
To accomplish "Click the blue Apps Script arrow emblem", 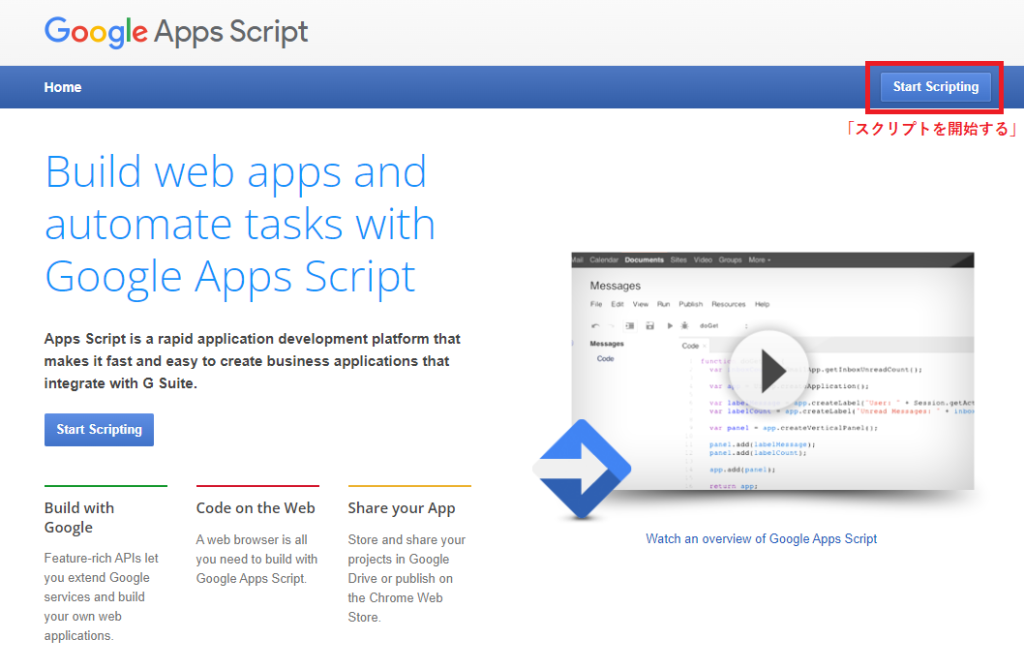I will [x=582, y=469].
